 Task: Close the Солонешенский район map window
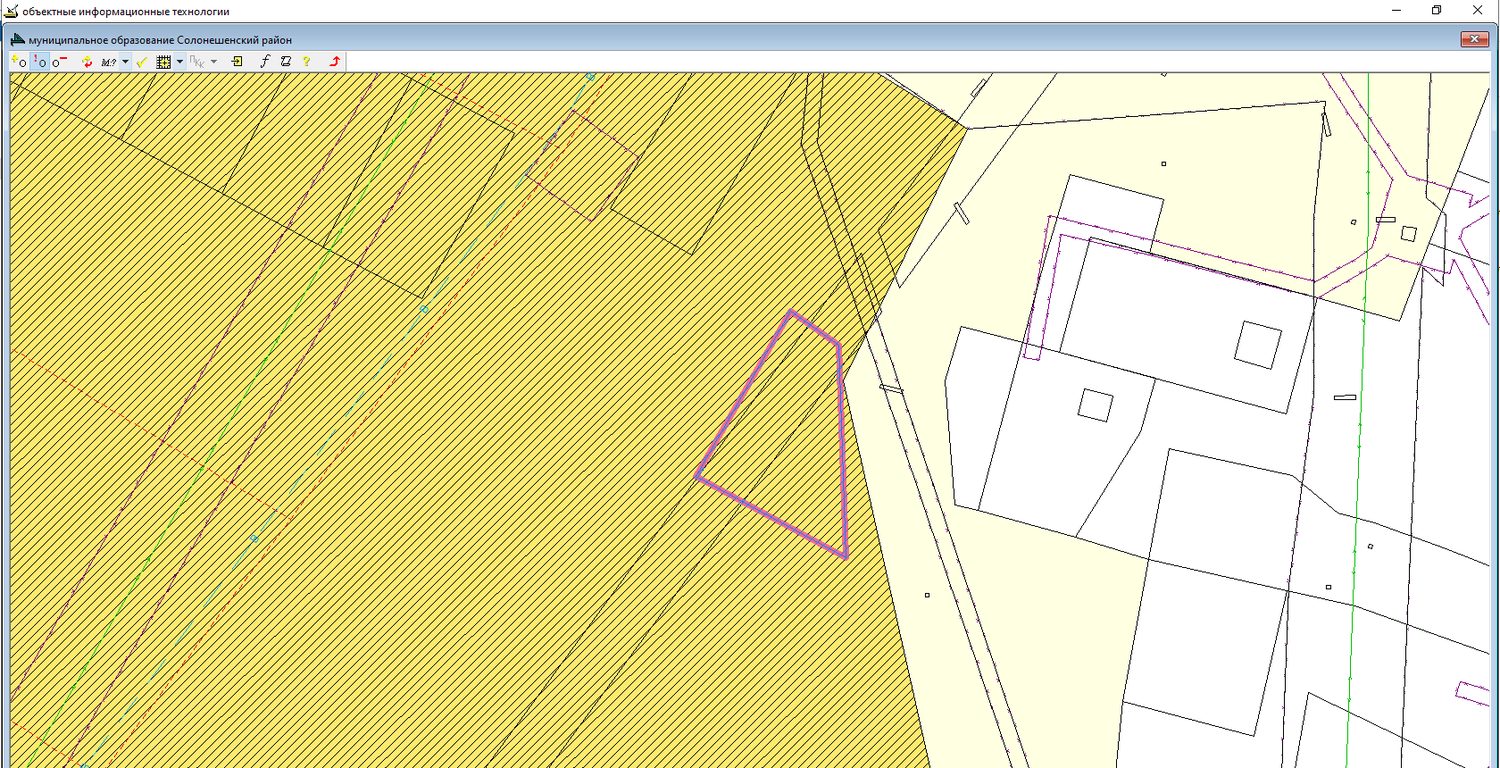pyautogui.click(x=1475, y=39)
